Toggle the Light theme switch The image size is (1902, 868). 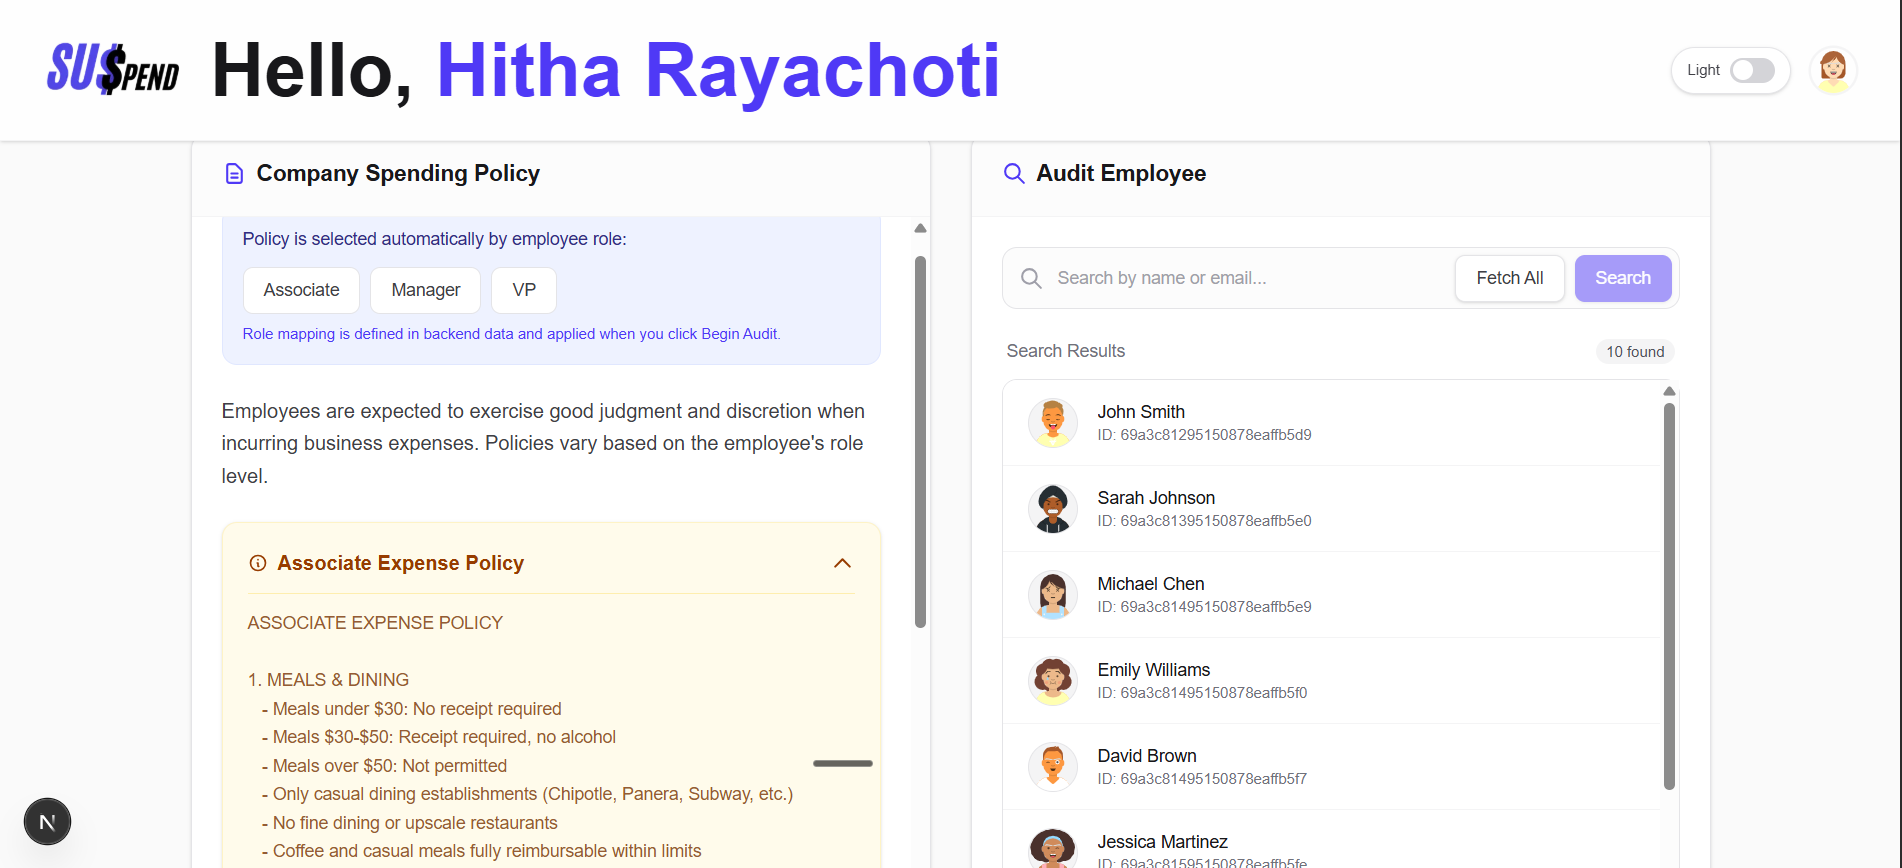[1752, 70]
